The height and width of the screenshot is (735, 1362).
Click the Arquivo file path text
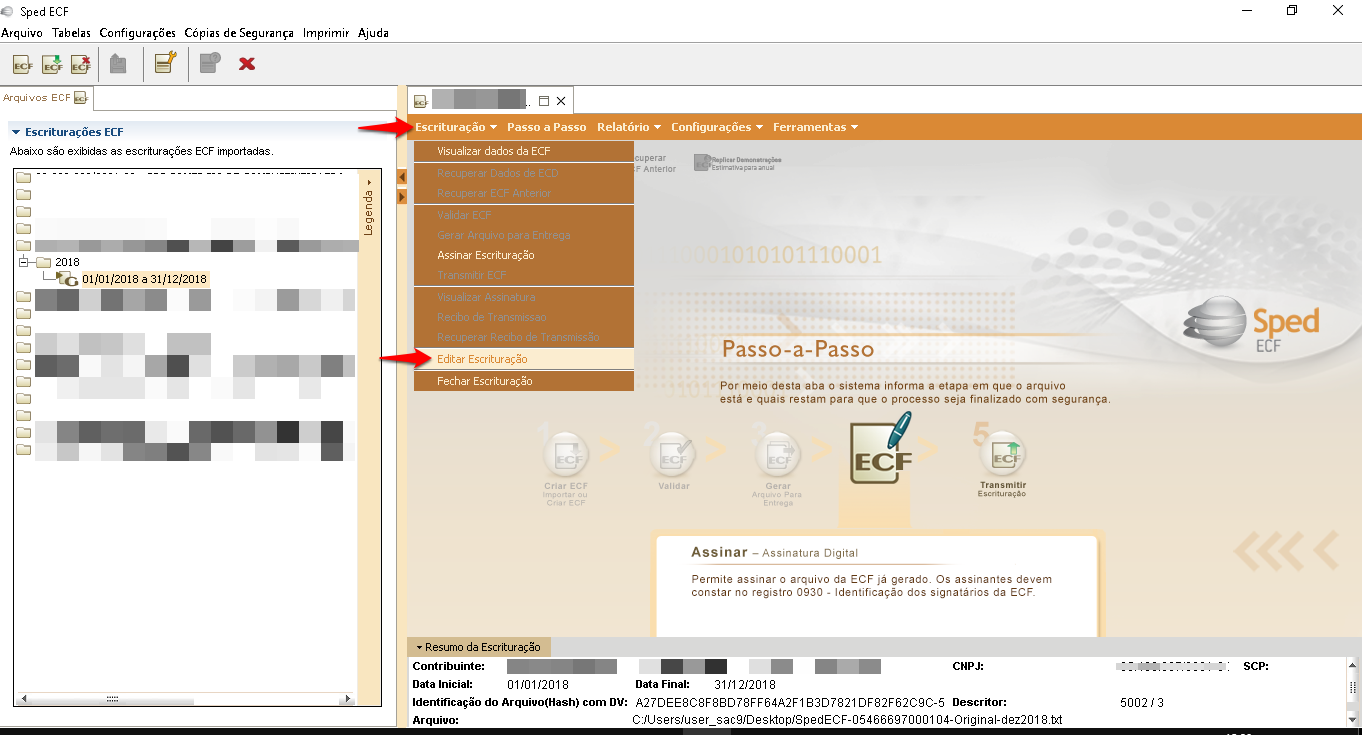[x=847, y=719]
